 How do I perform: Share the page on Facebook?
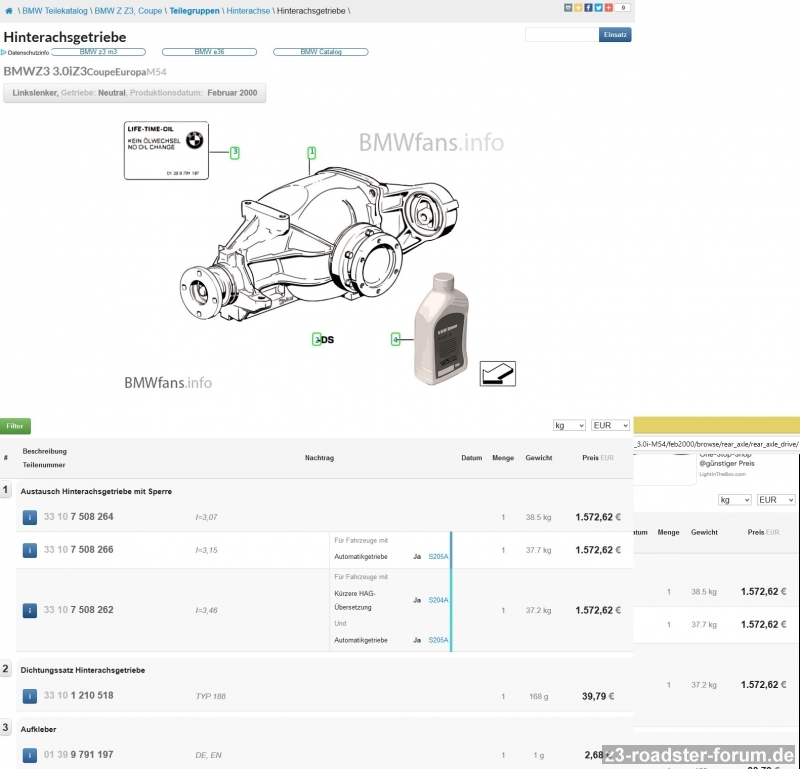coord(587,7)
